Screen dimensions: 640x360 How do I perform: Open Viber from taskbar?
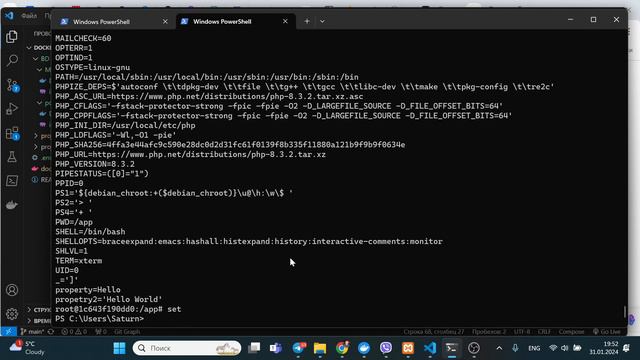point(386,348)
